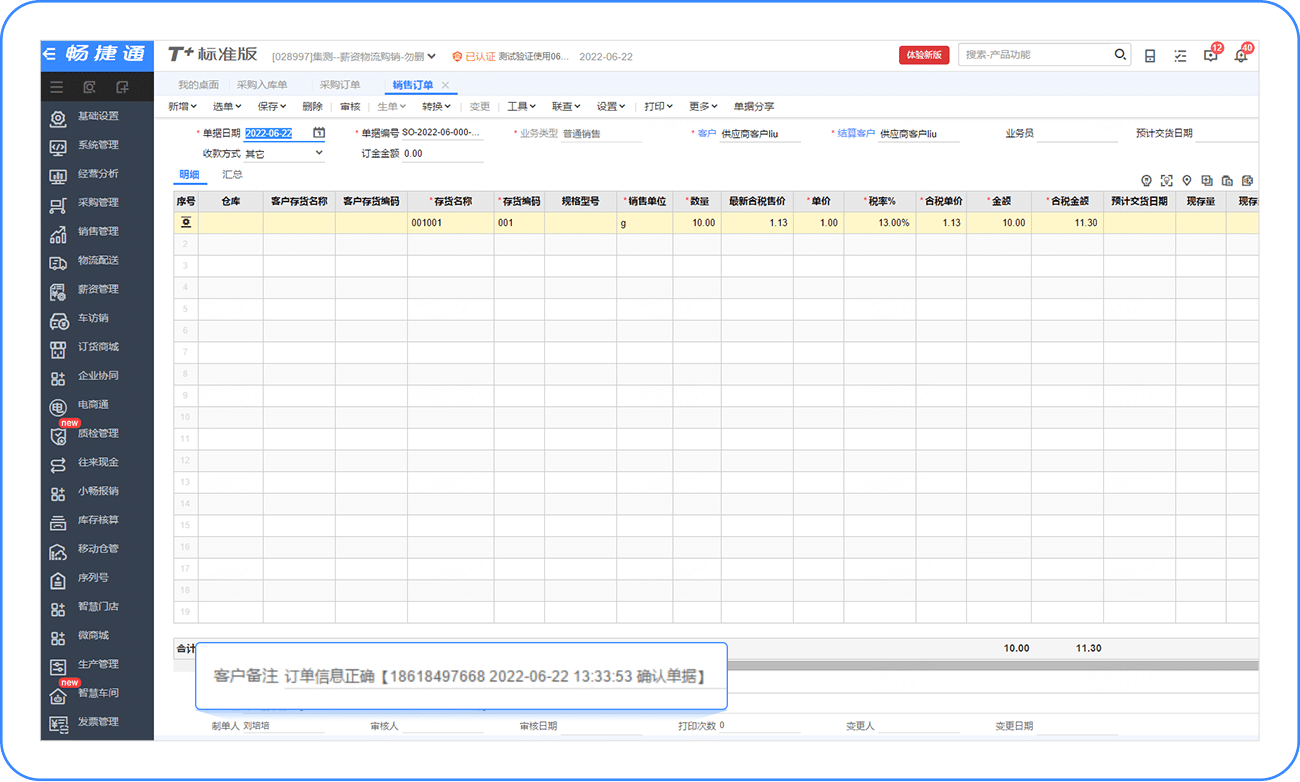Open 销售管理 in the sidebar

98,231
